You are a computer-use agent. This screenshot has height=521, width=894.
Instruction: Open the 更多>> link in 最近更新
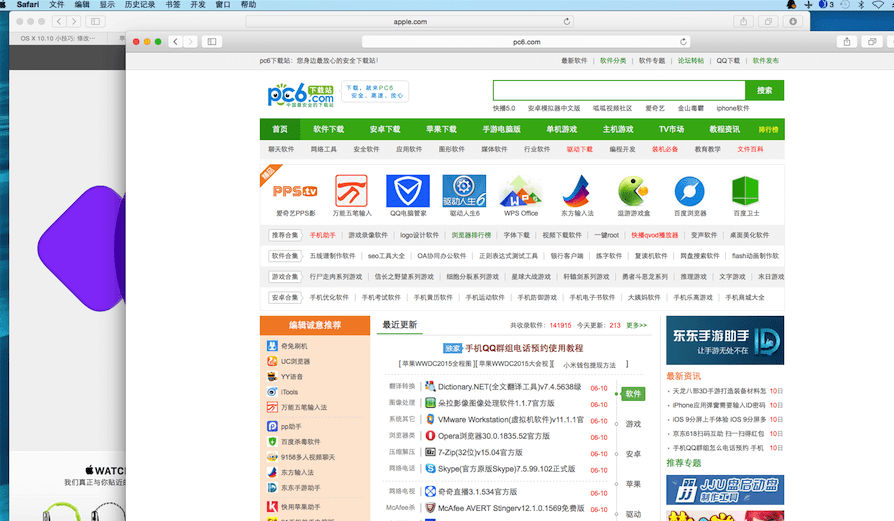coord(636,325)
